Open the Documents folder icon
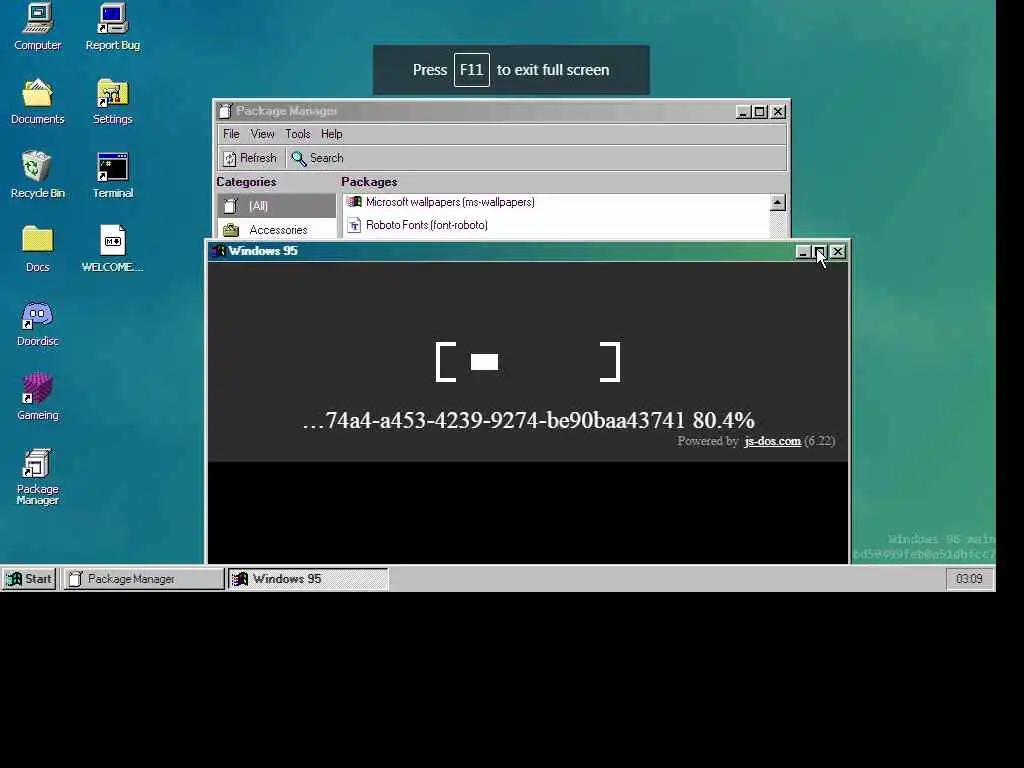The width and height of the screenshot is (1024, 768). pos(37,101)
